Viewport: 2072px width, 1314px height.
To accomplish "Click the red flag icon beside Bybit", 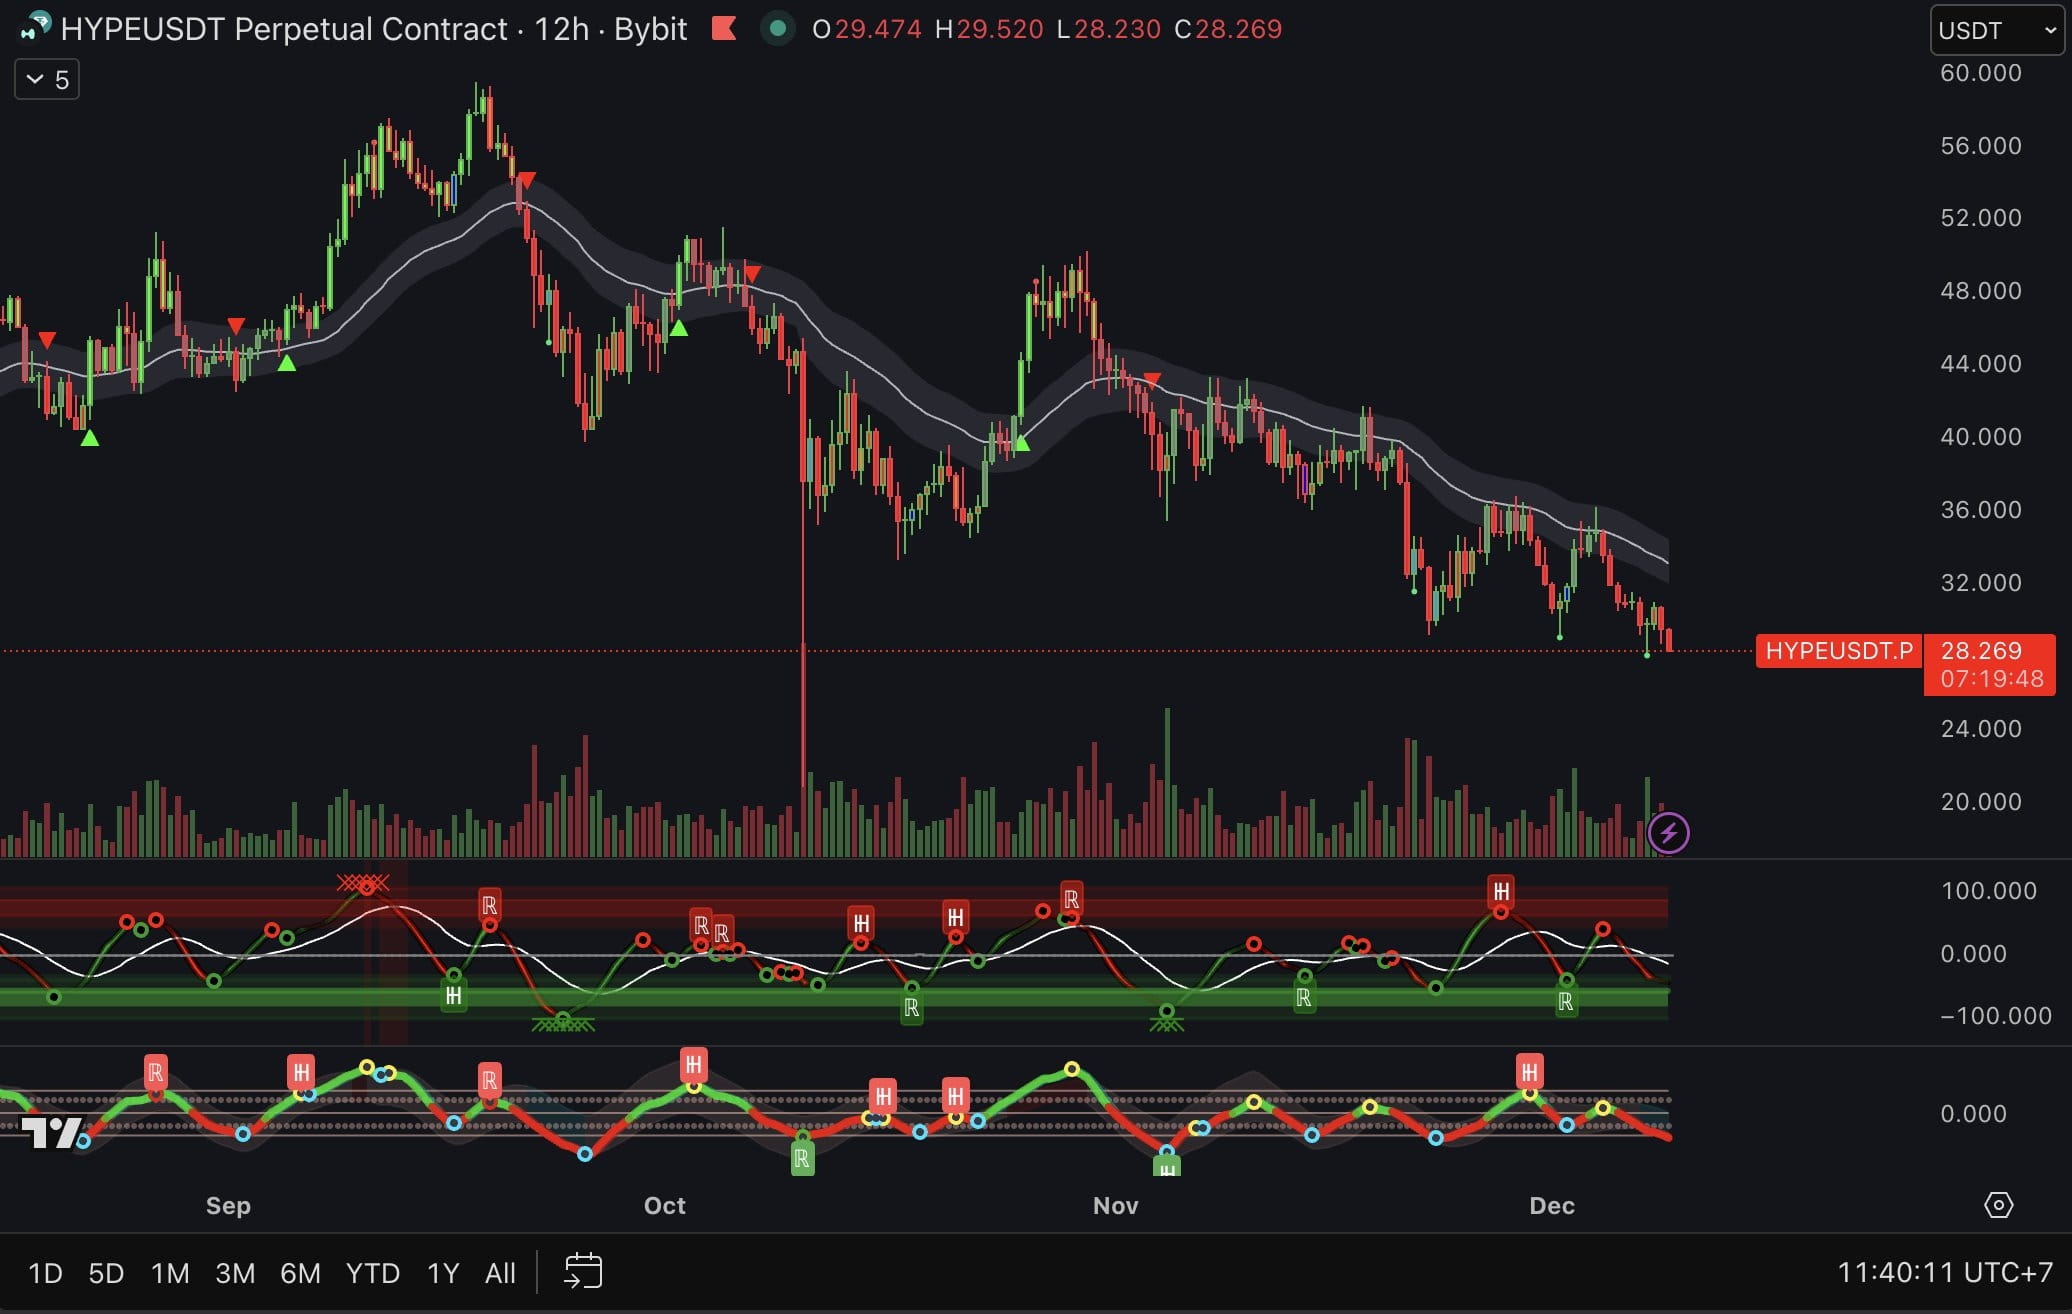I will tap(724, 29).
